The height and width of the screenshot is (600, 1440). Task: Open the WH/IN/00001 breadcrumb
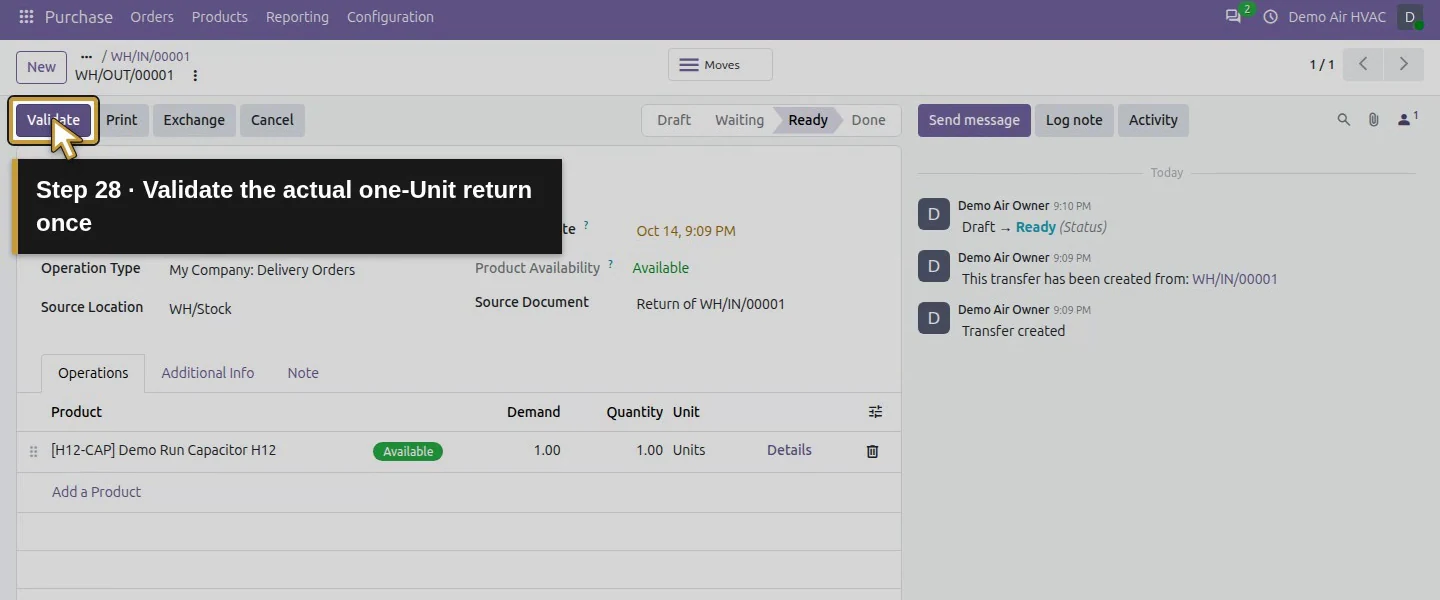(150, 57)
